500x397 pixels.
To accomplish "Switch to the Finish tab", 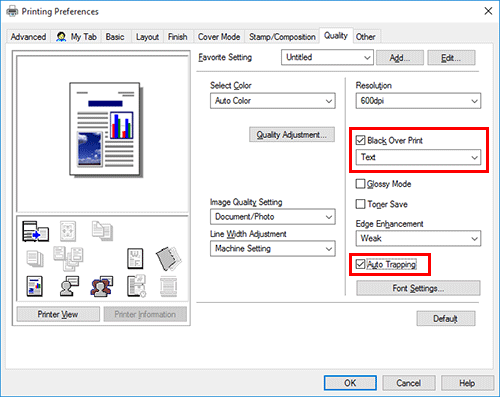I will click(178, 37).
